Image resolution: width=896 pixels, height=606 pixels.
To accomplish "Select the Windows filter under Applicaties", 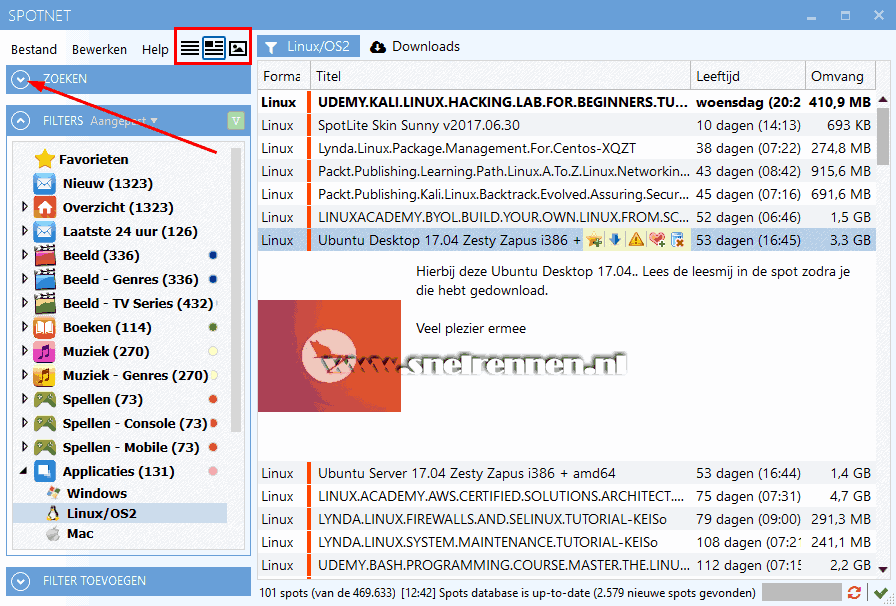I will pyautogui.click(x=97, y=493).
